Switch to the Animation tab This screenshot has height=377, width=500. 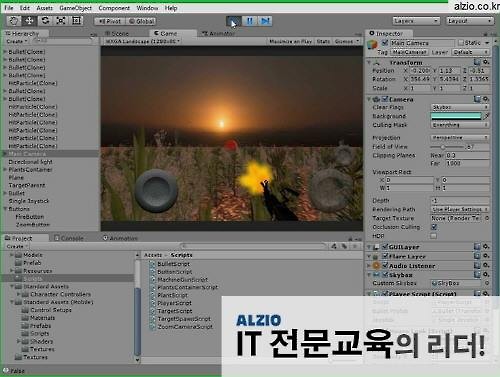click(120, 238)
